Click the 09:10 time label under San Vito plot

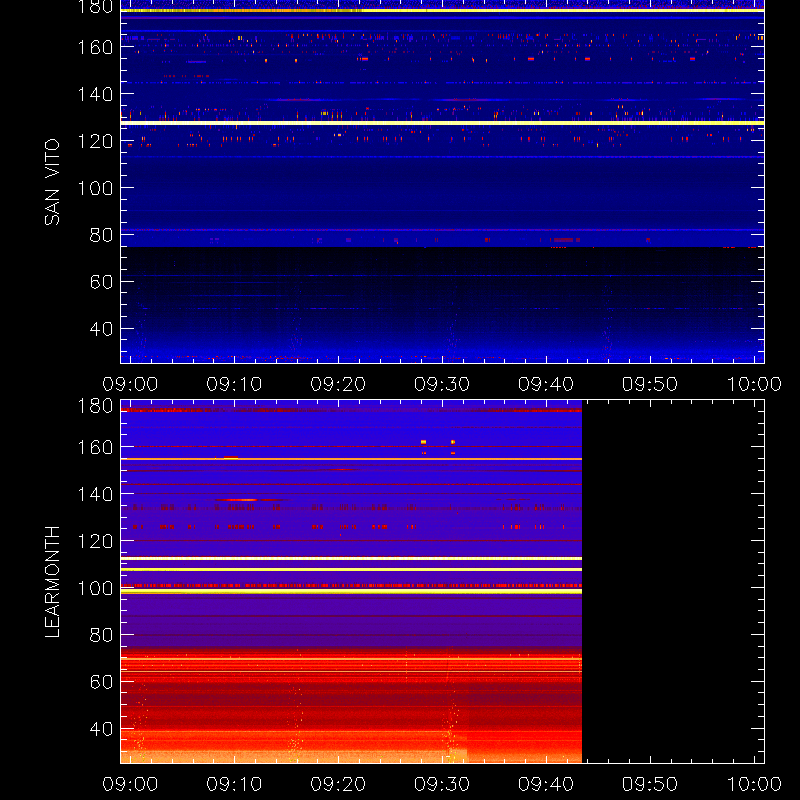pos(234,384)
